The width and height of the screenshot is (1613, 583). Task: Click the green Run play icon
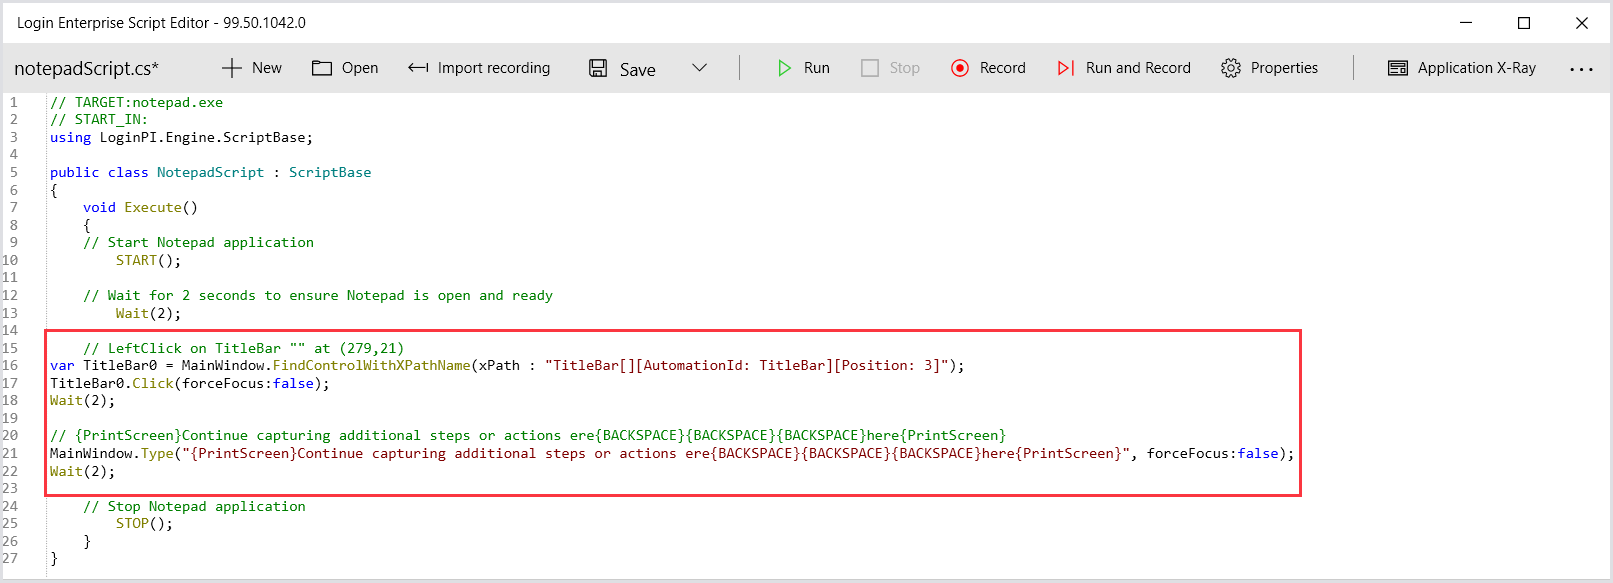[785, 68]
